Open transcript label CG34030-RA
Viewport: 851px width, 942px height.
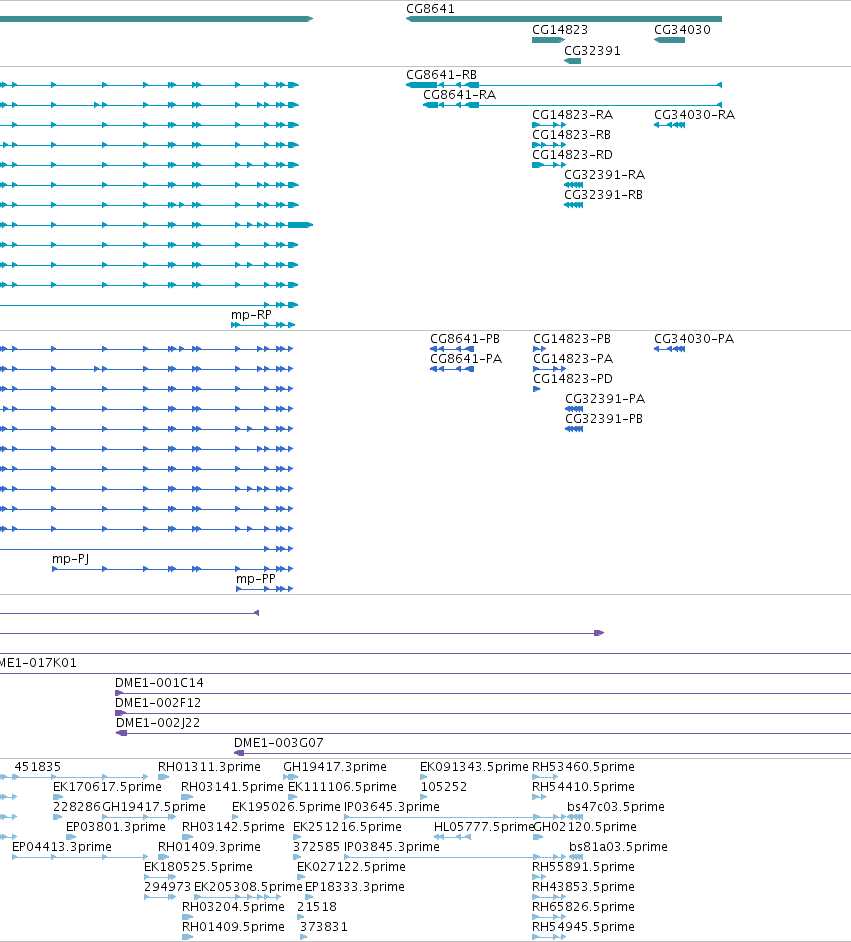[694, 115]
